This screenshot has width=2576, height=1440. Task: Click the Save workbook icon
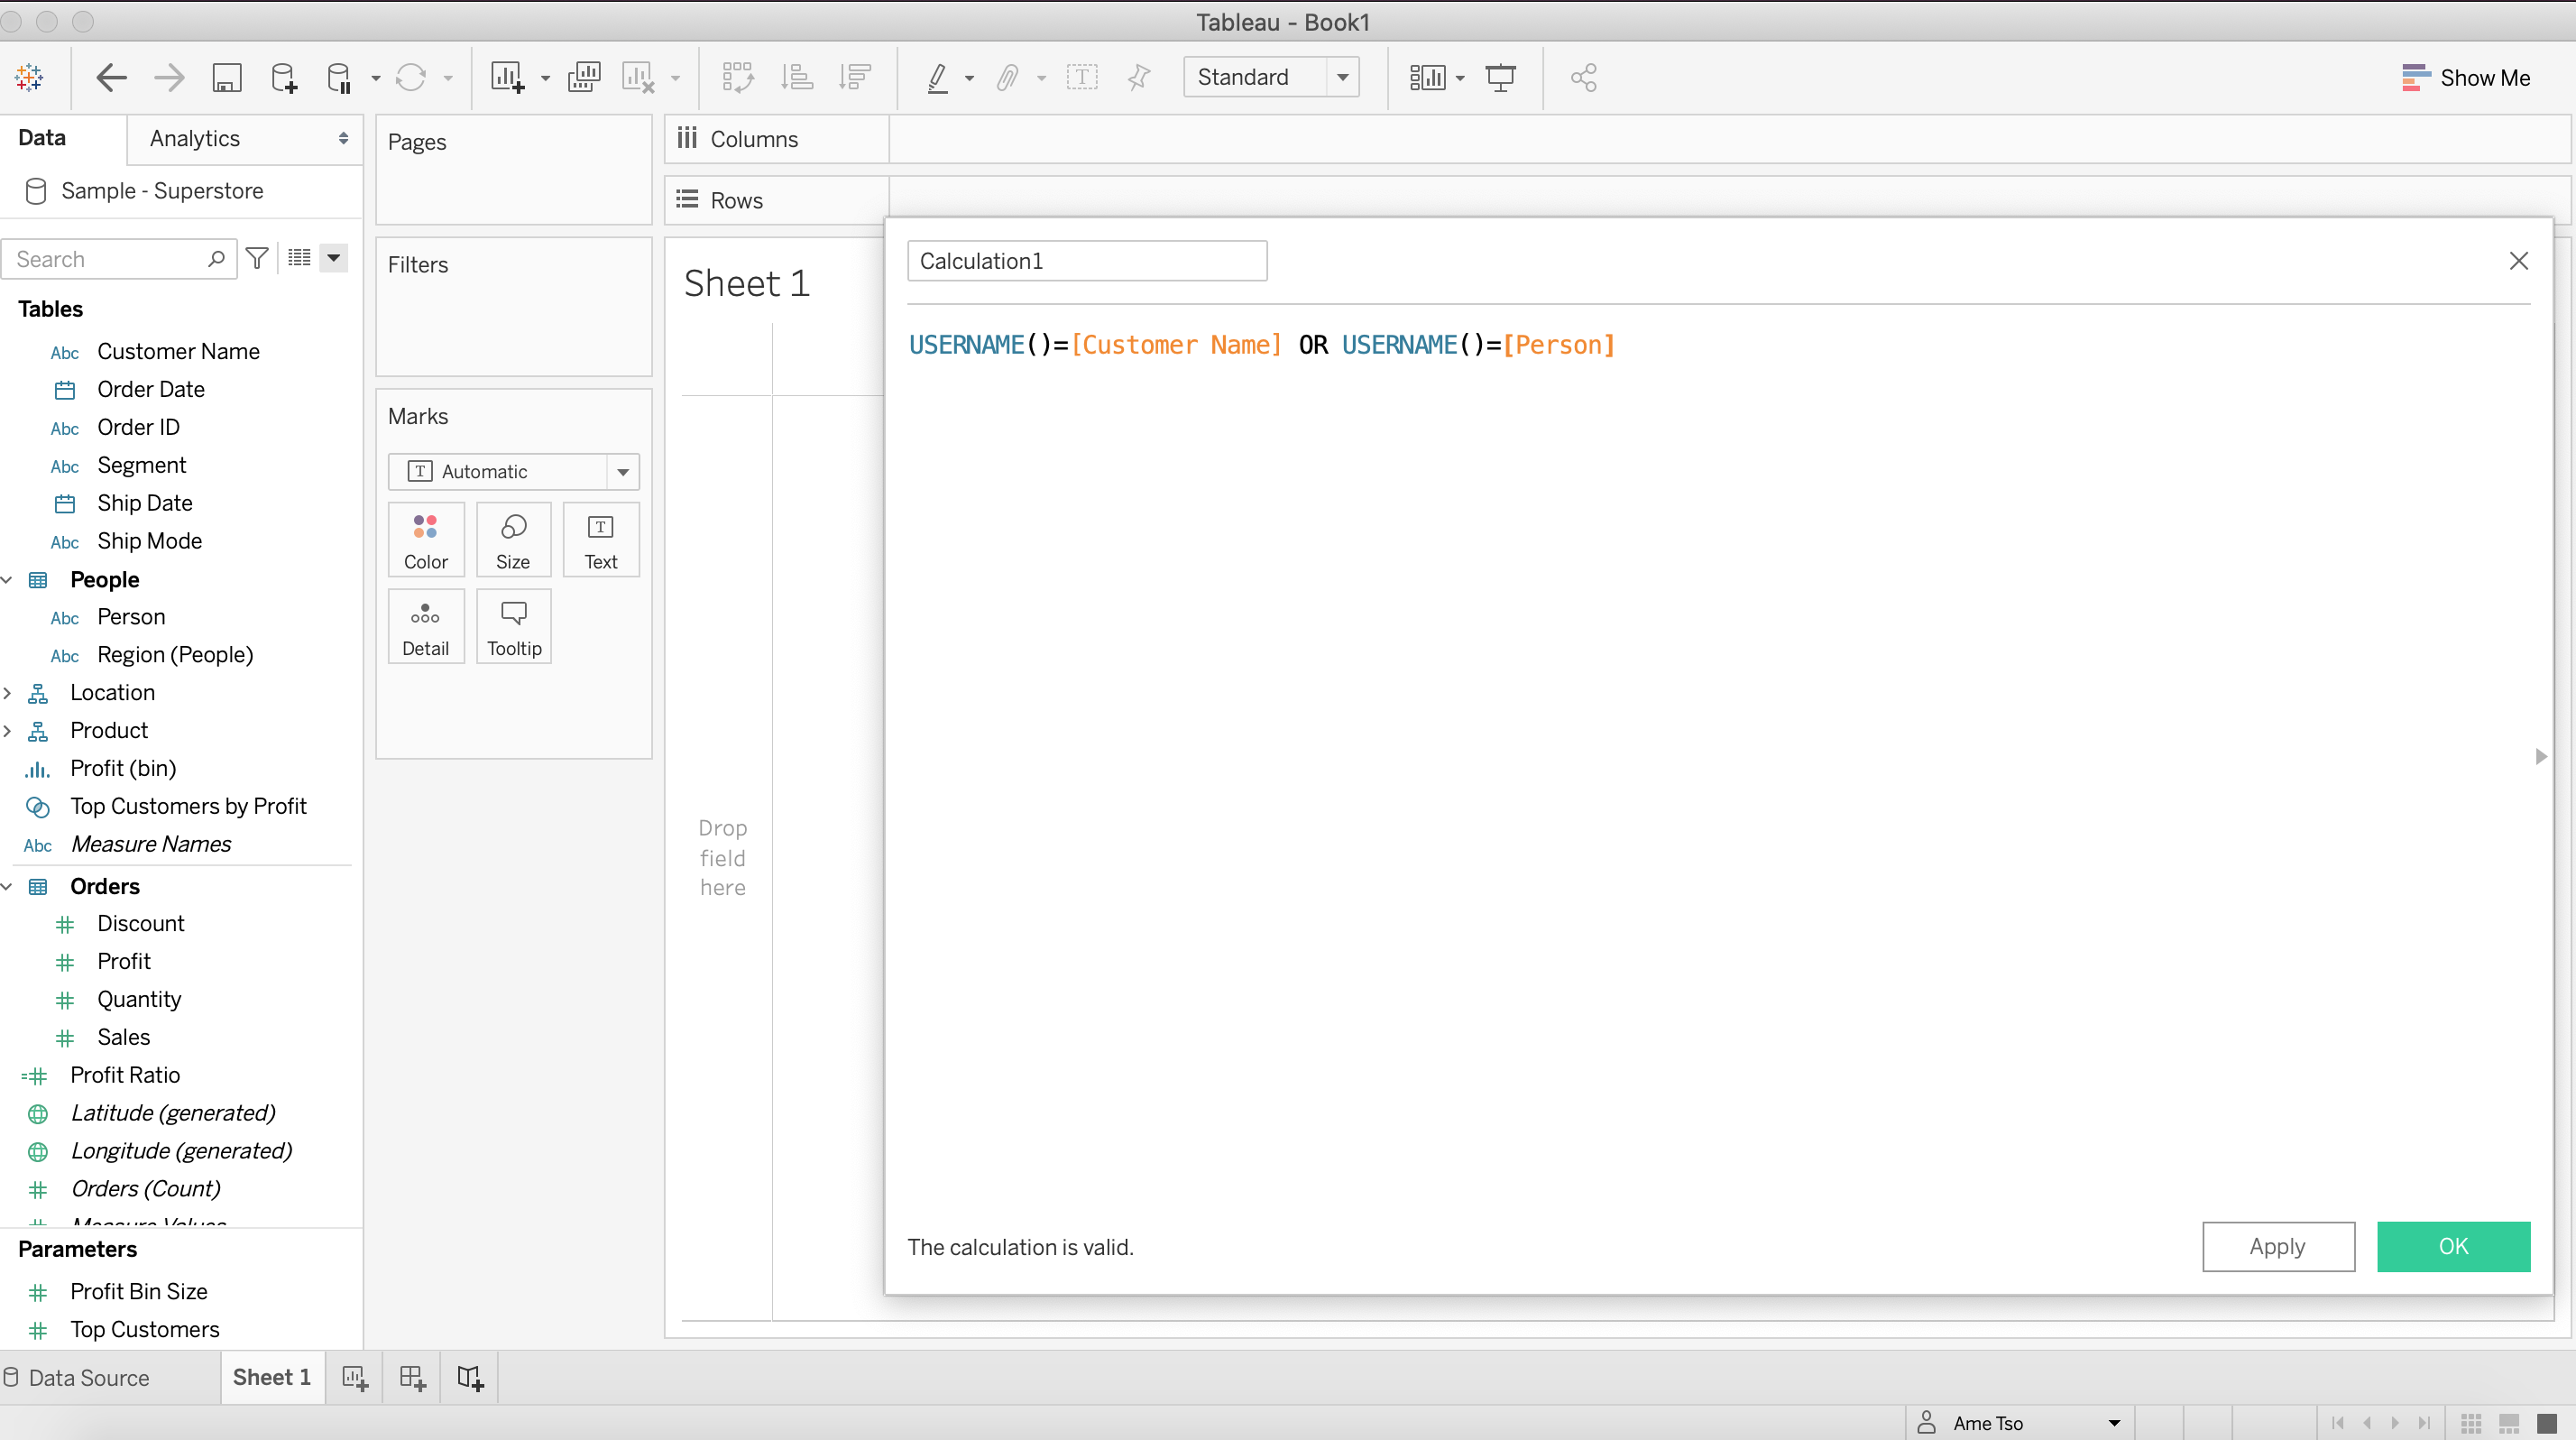click(227, 77)
